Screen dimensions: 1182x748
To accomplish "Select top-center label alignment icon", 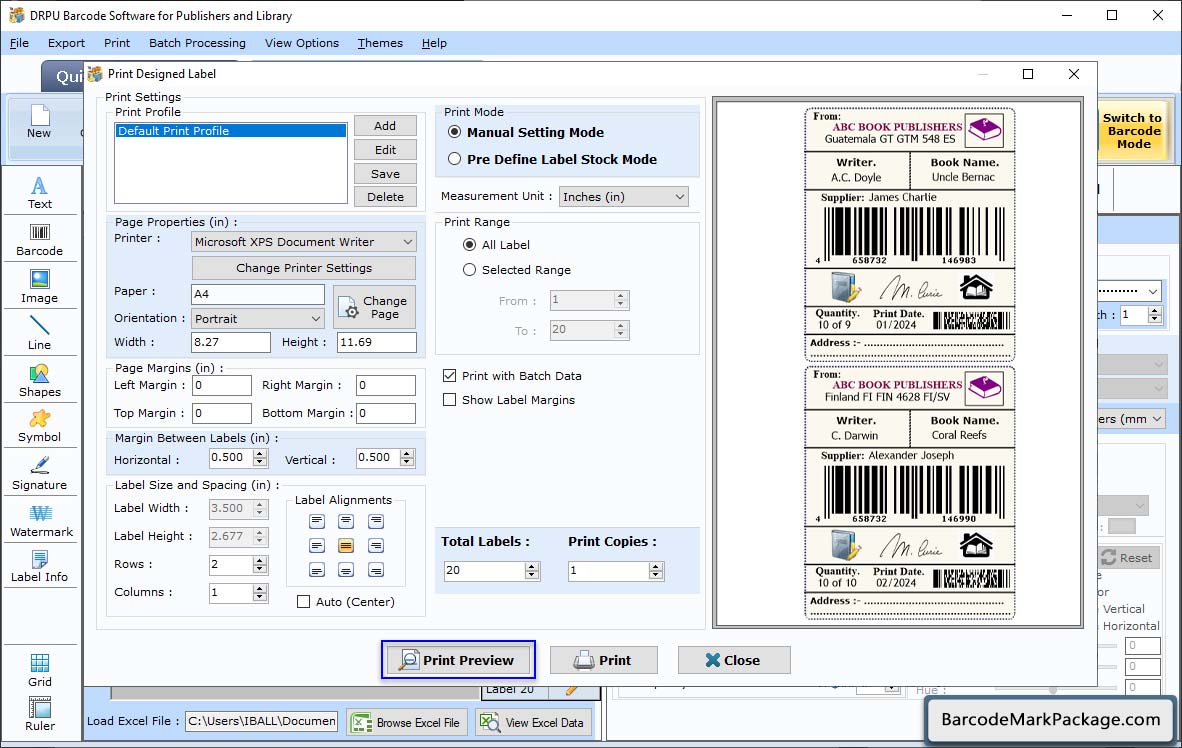I will [x=346, y=521].
